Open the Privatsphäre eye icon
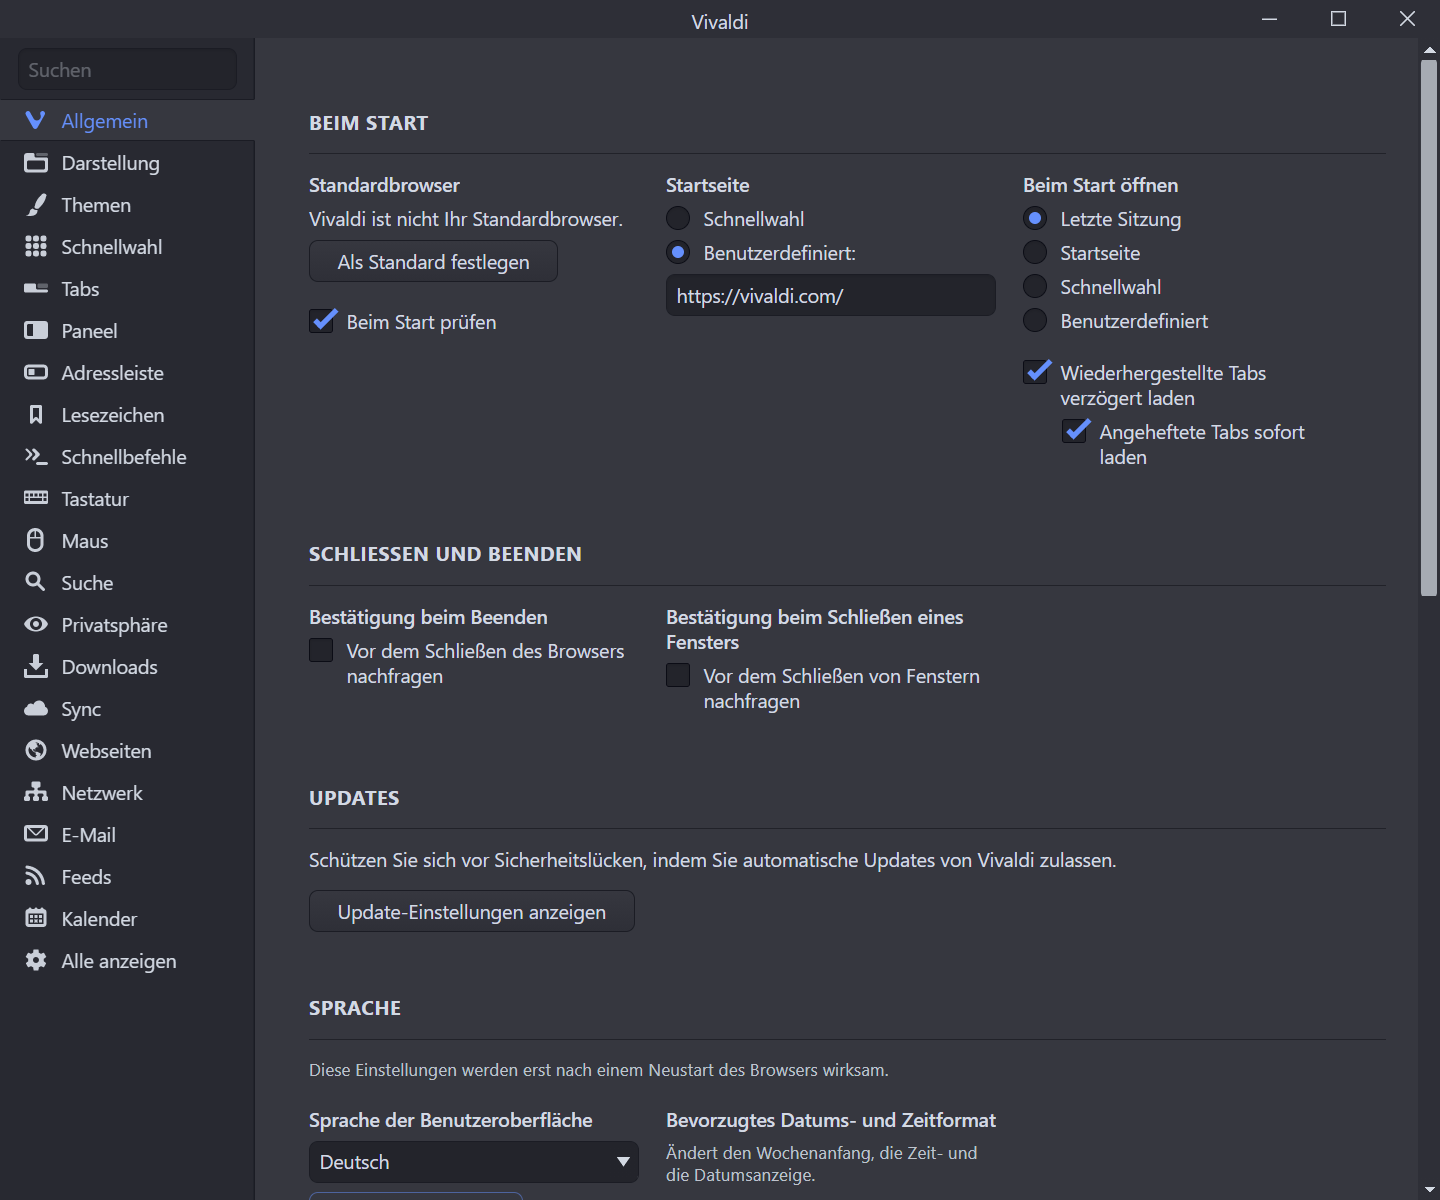The width and height of the screenshot is (1440, 1200). click(36, 625)
